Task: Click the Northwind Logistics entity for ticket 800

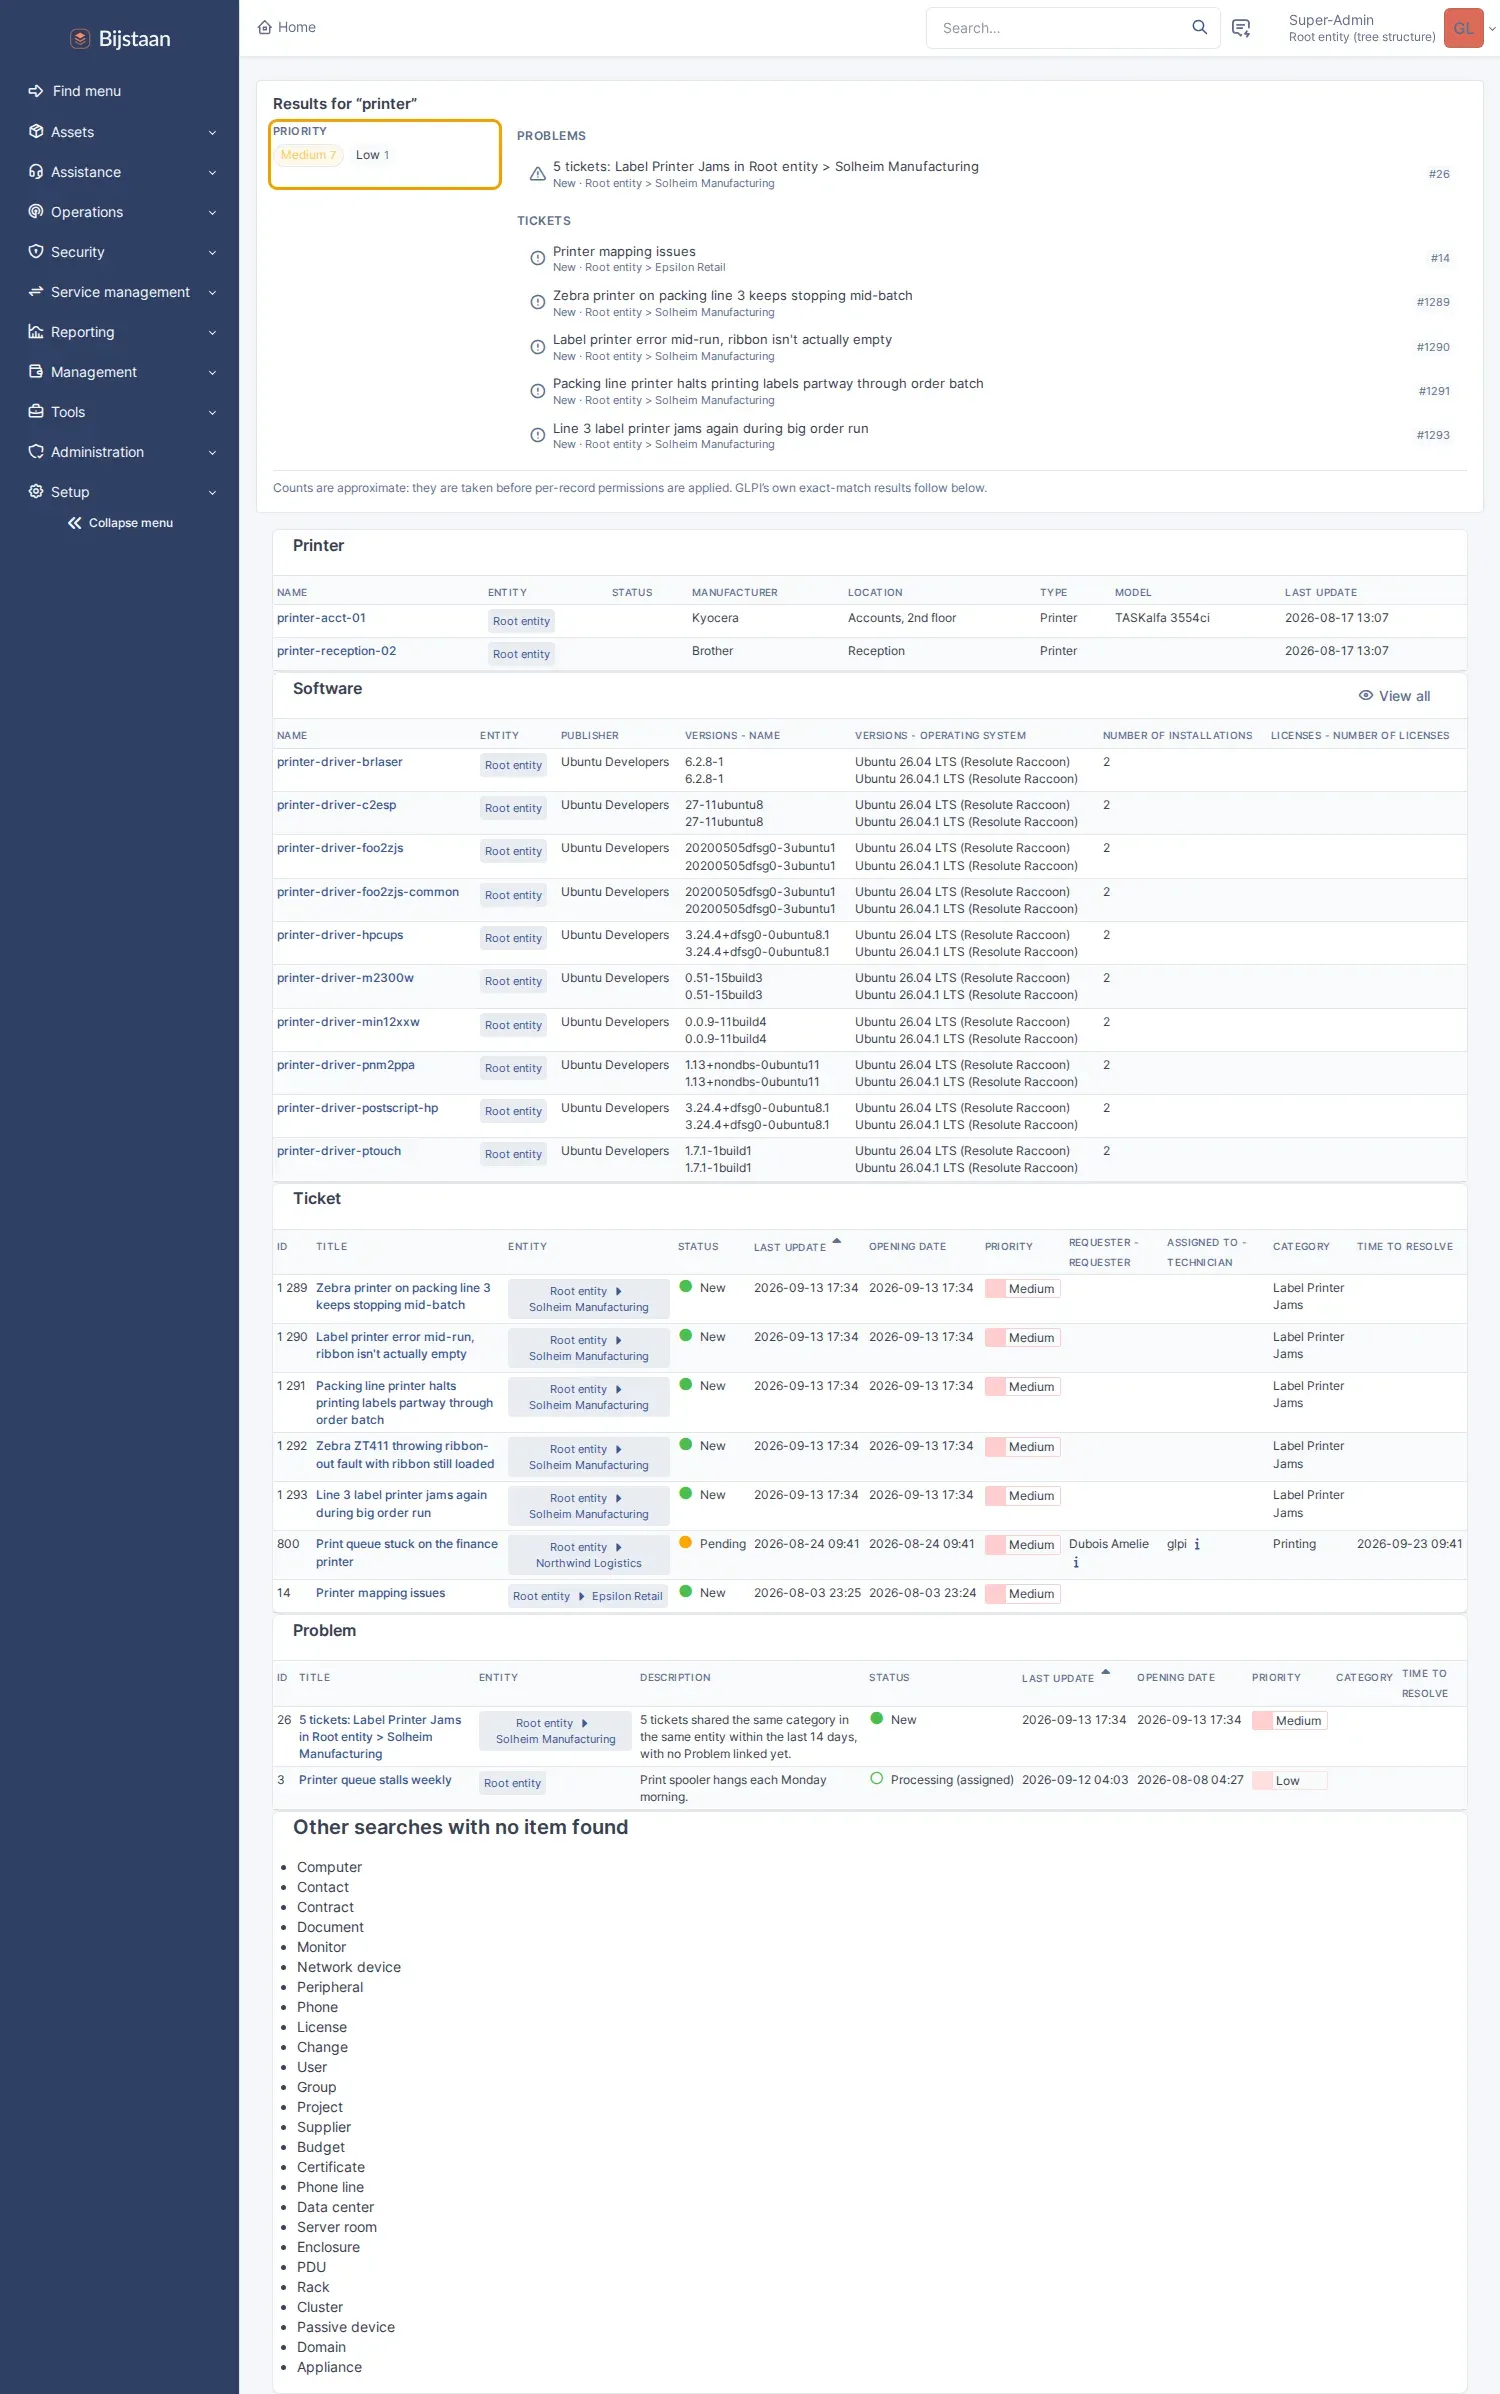Action: [589, 1563]
